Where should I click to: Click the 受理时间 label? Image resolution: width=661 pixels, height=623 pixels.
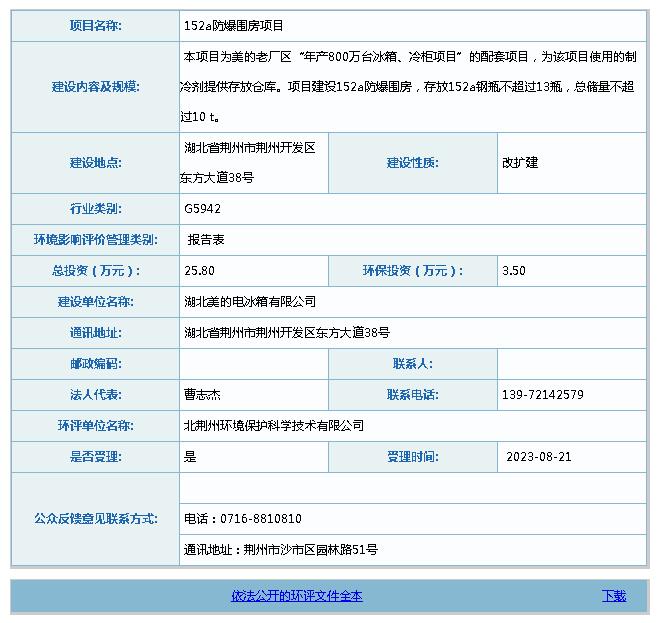tap(413, 457)
